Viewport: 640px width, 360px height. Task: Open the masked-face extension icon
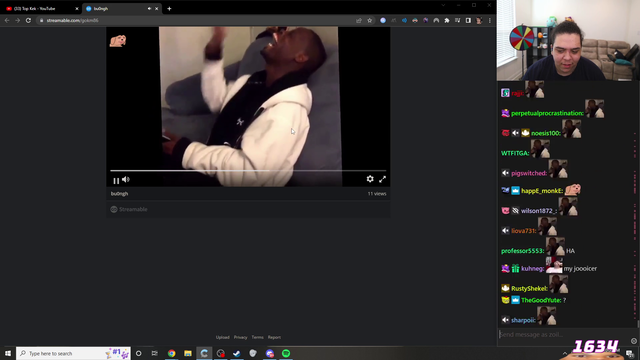415,20
